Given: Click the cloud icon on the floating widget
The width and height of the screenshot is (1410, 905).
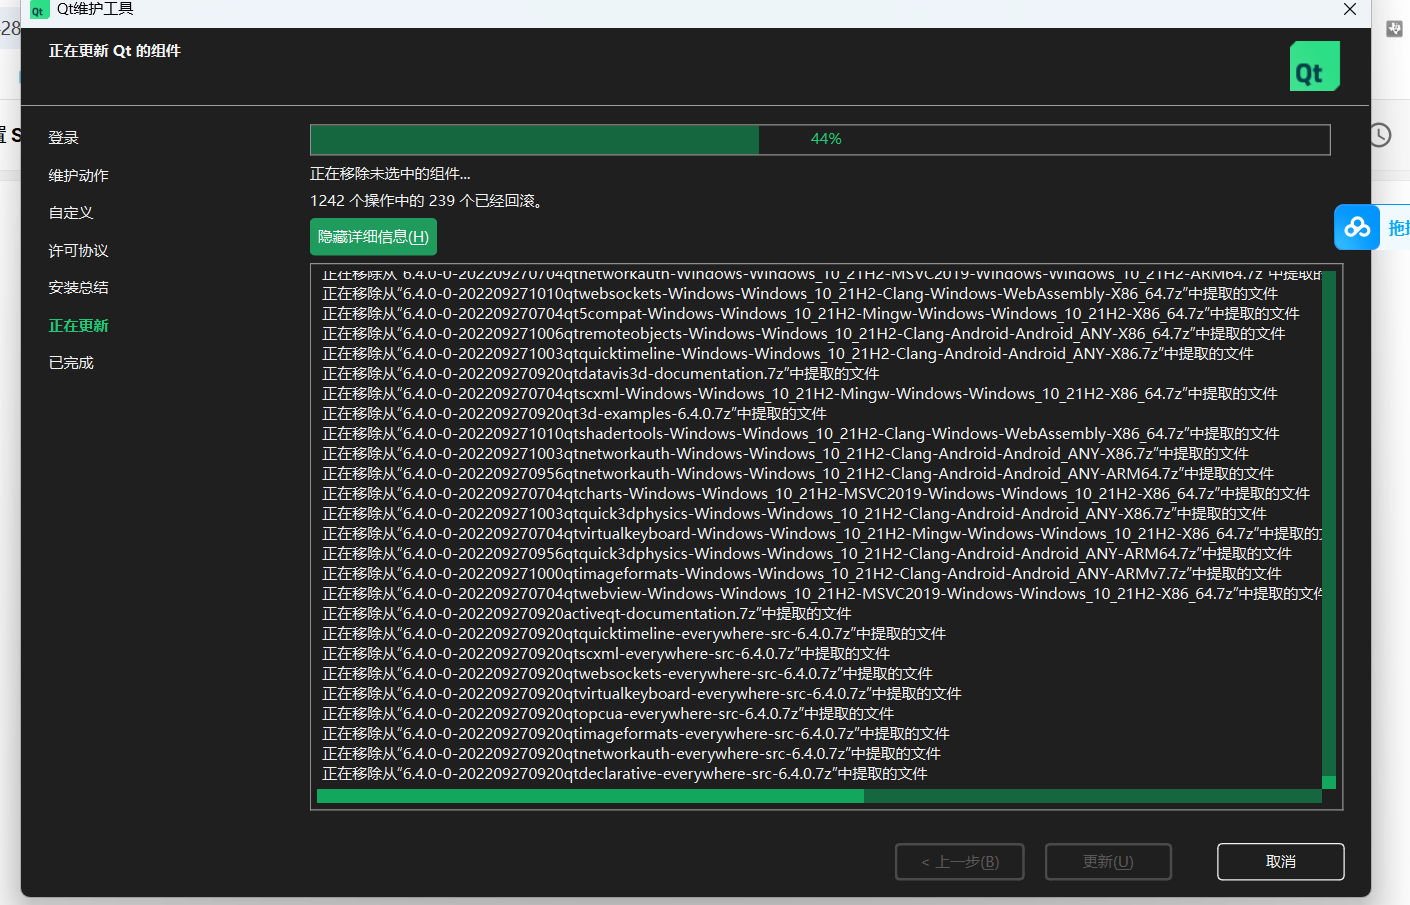Looking at the screenshot, I should [x=1357, y=228].
